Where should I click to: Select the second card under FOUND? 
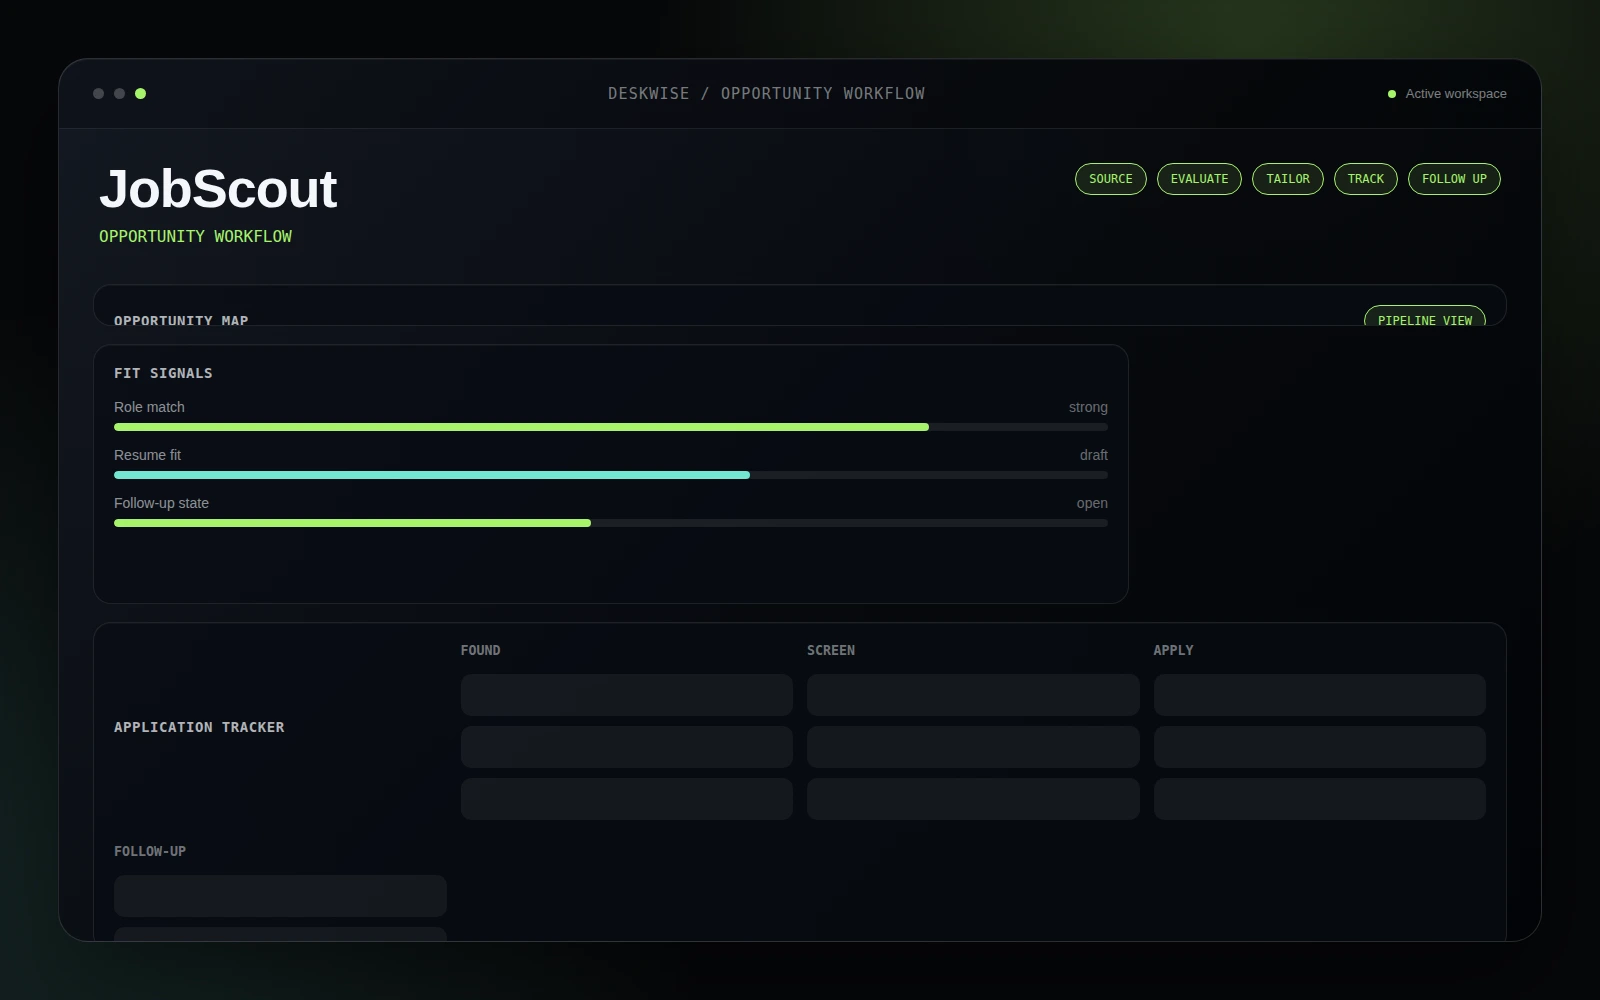(627, 747)
